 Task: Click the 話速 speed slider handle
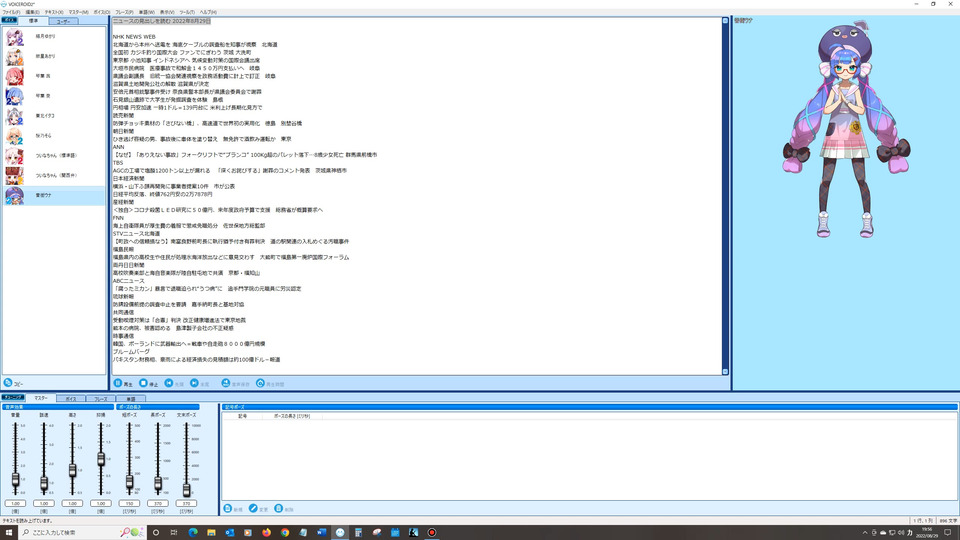point(44,484)
